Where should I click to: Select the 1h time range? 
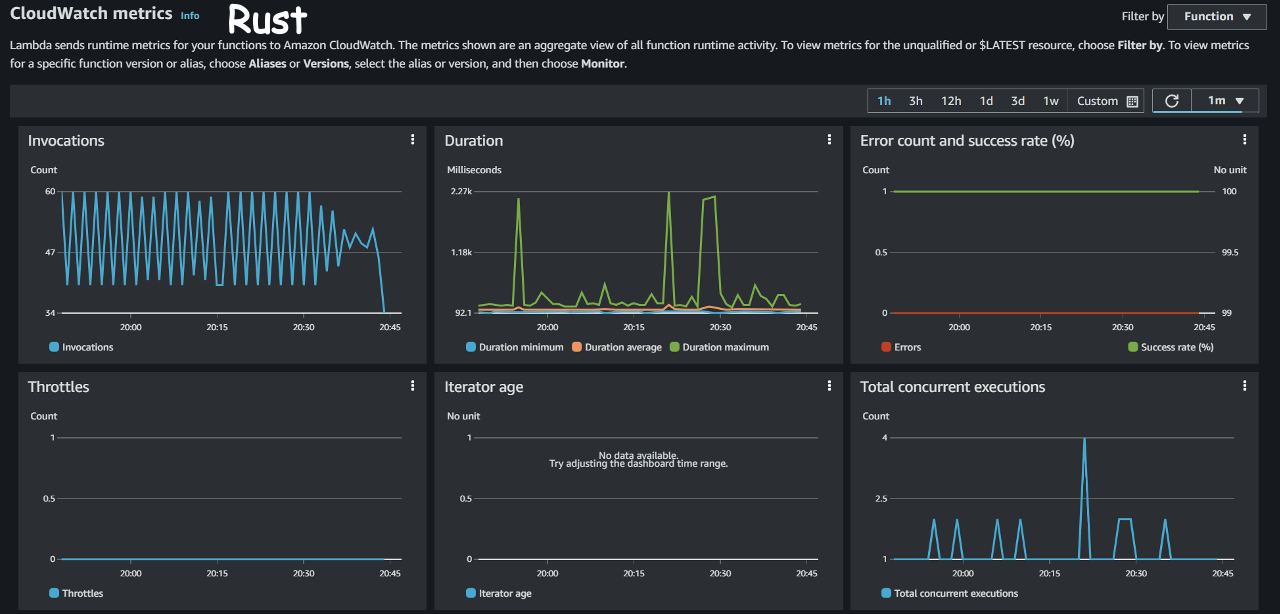[884, 101]
